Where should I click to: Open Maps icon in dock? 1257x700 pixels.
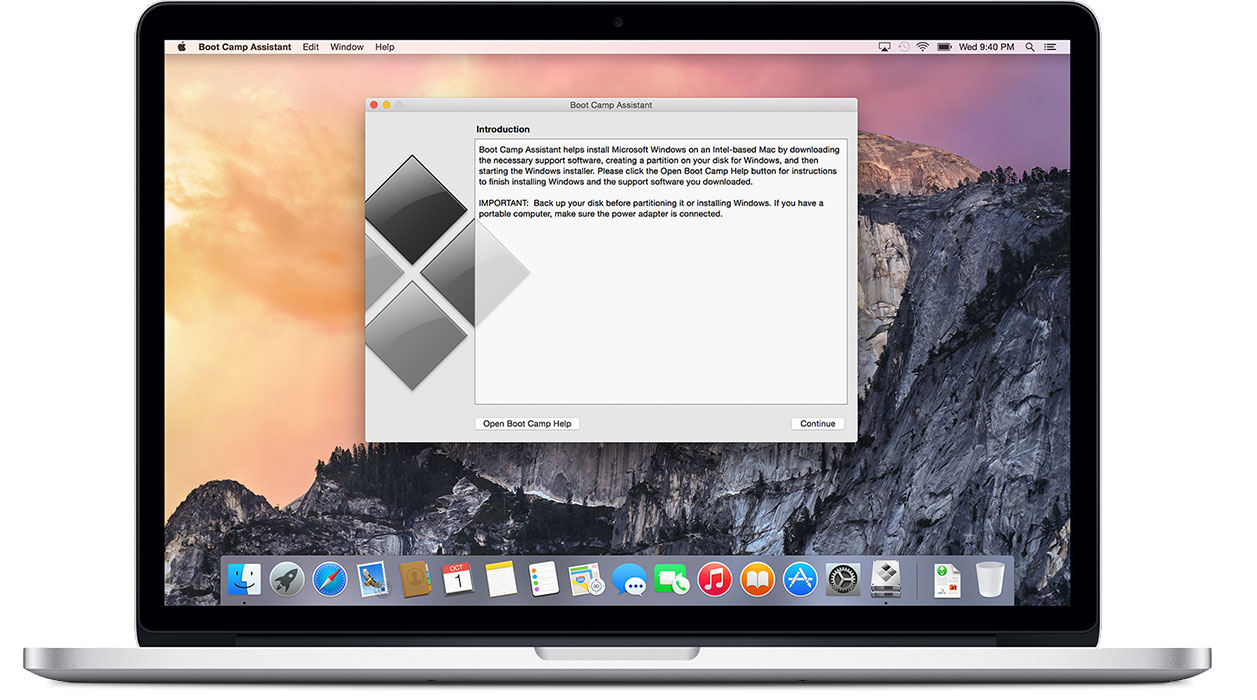pos(586,579)
